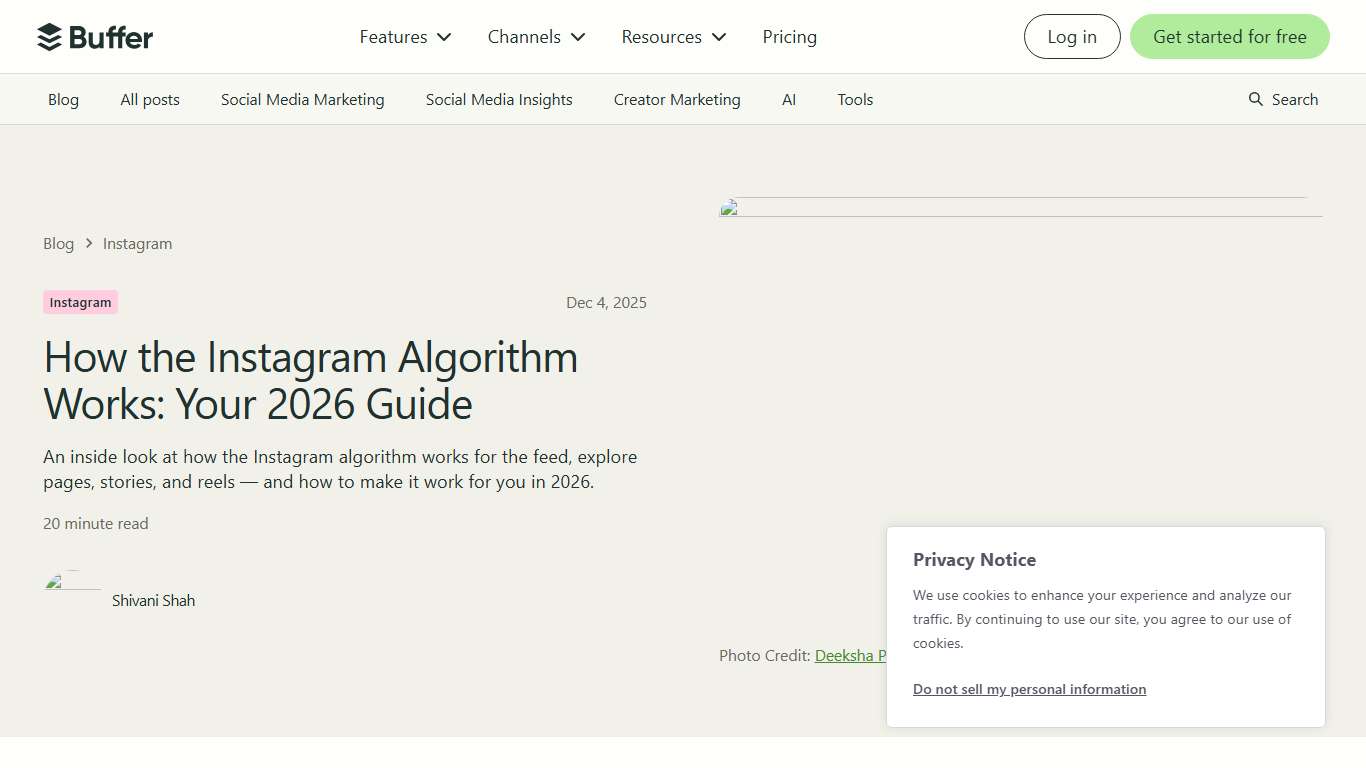Click the Search label in the sub-navigation
The image size is (1366, 768).
(x=1294, y=99)
